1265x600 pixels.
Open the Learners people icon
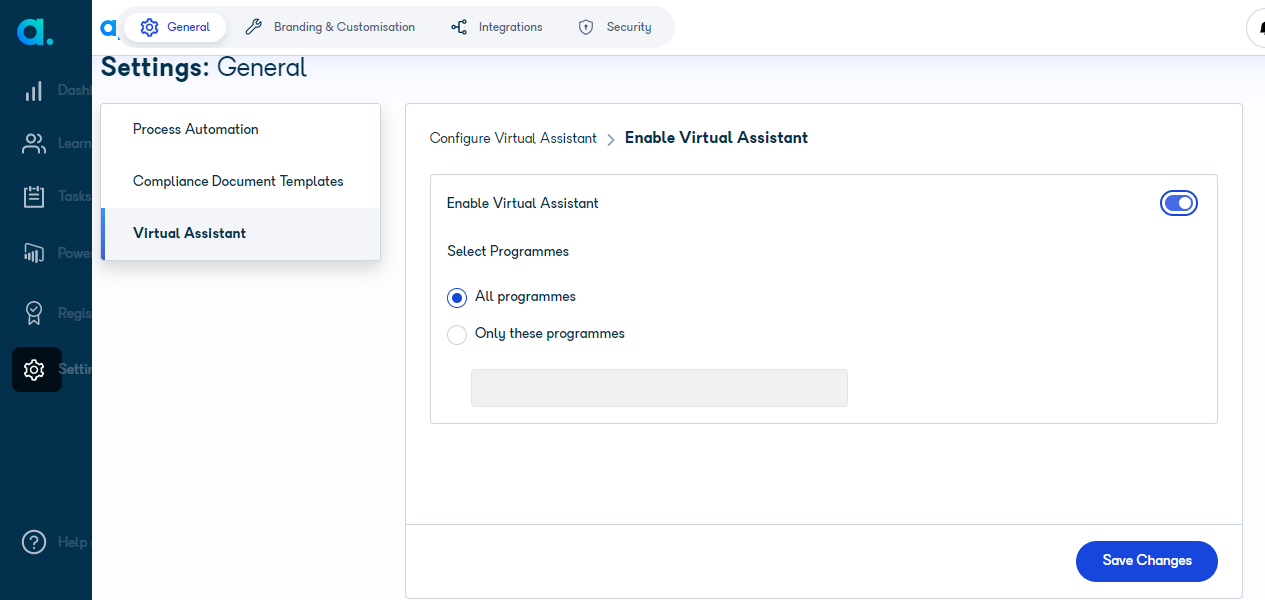(x=34, y=143)
